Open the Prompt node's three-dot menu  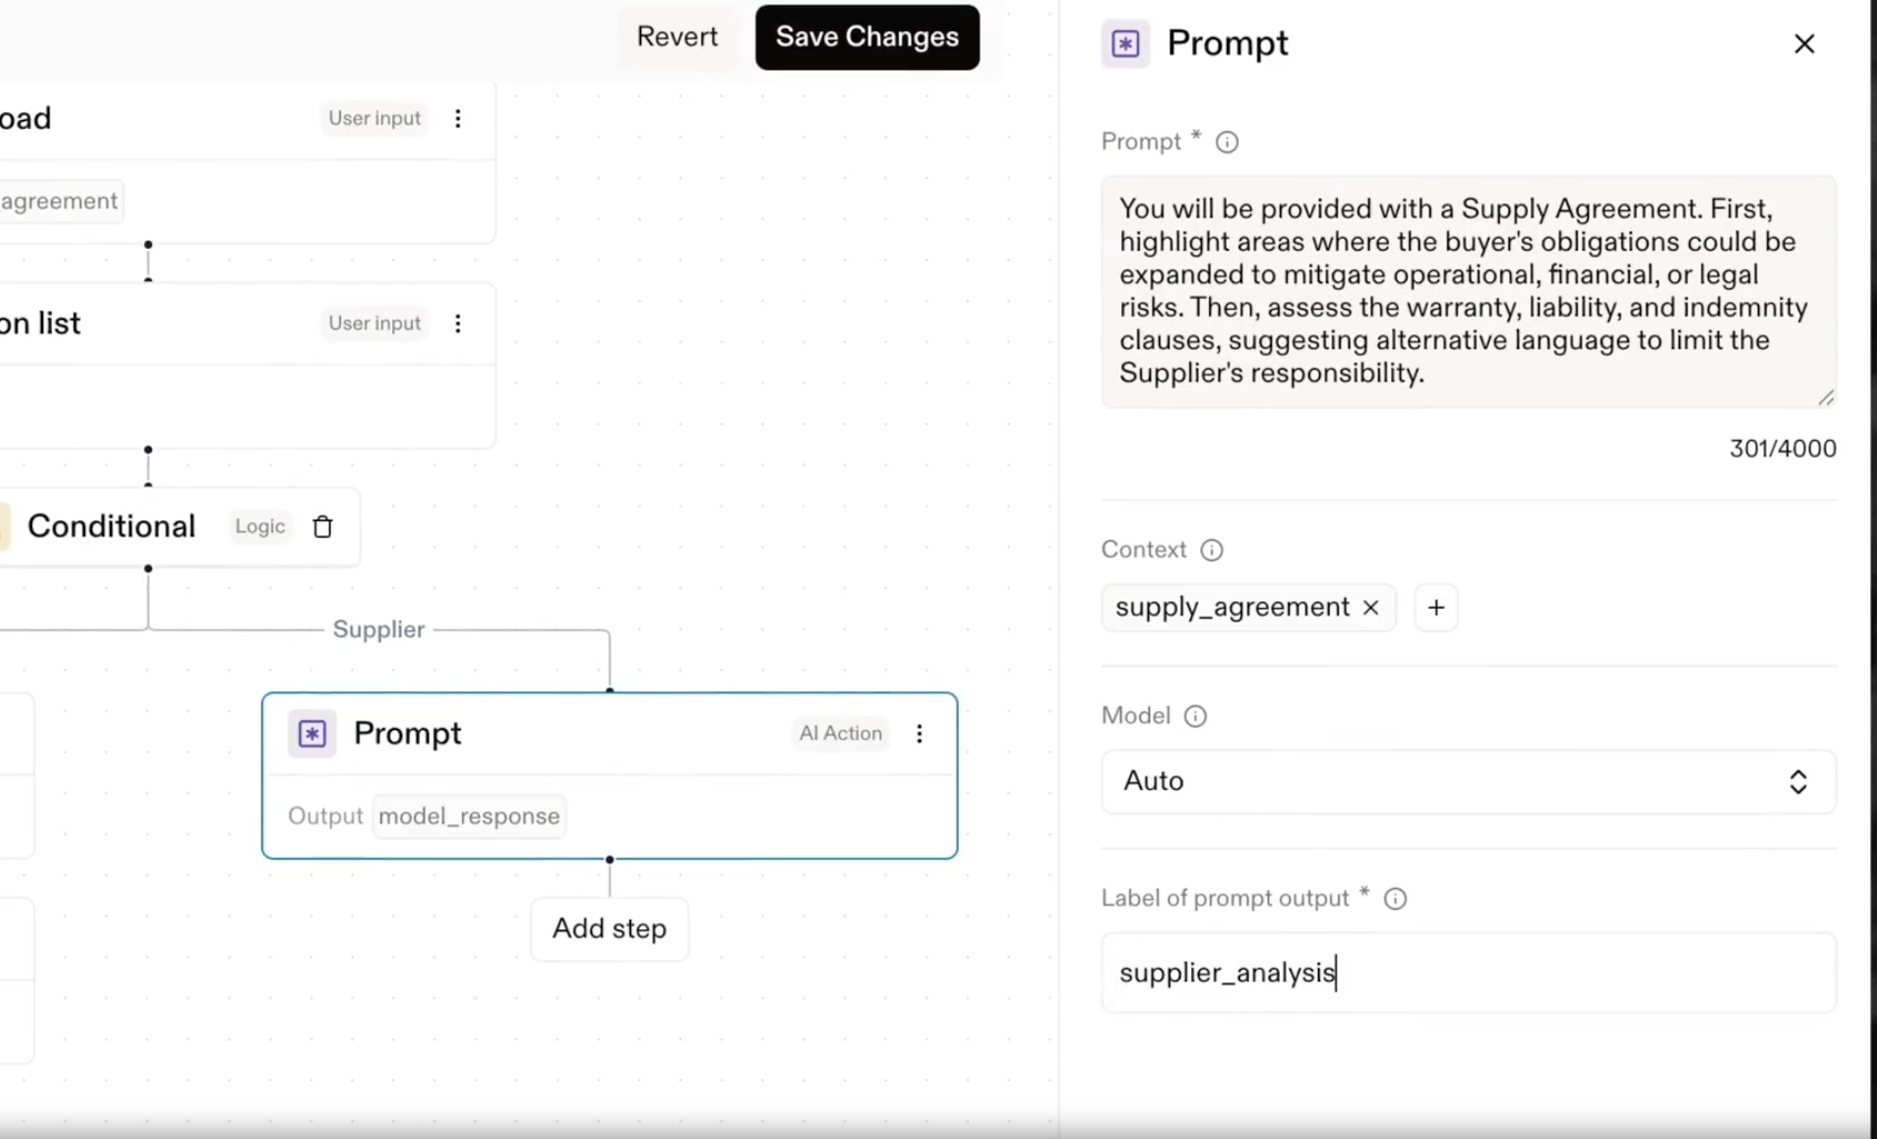point(919,734)
